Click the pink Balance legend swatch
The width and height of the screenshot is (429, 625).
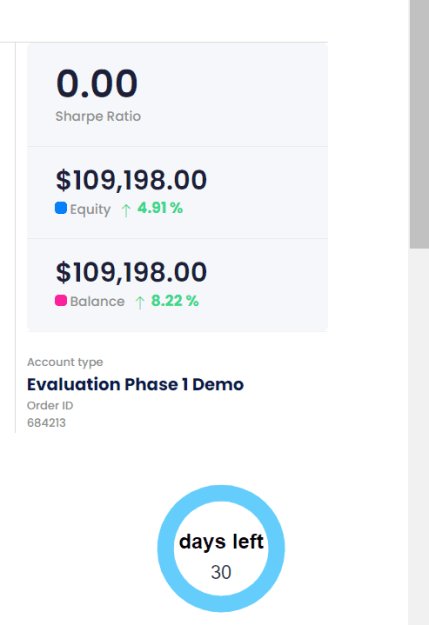point(61,301)
